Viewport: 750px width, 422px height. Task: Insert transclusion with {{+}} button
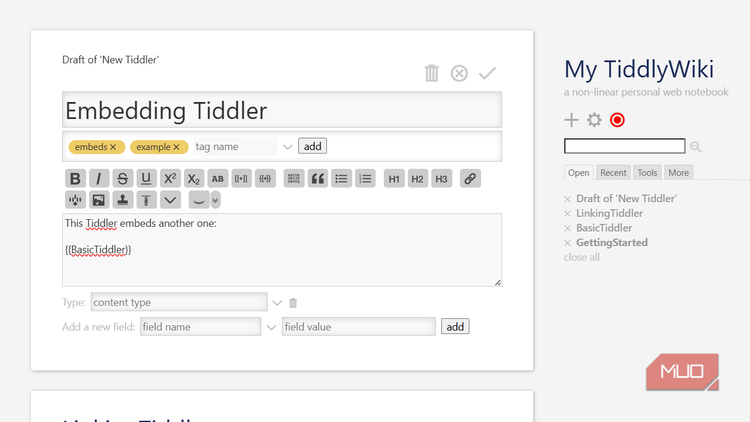coord(265,178)
